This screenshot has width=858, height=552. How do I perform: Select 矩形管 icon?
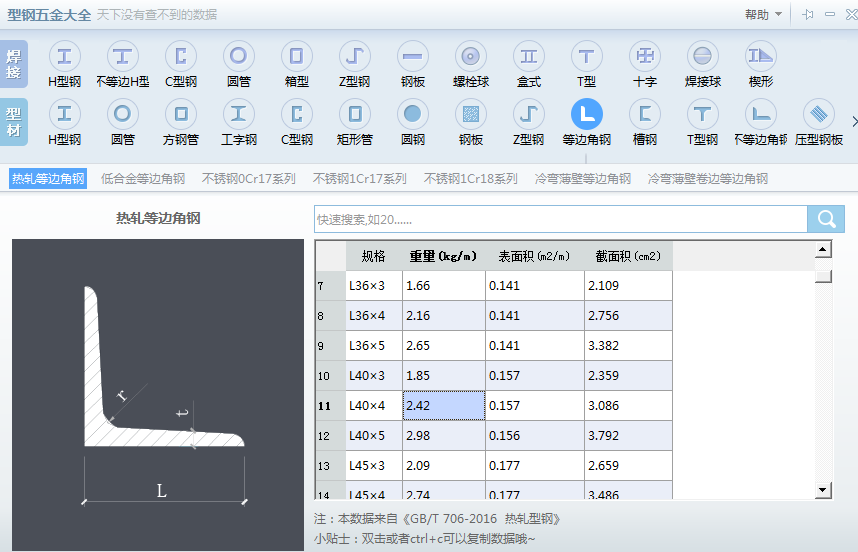point(355,114)
